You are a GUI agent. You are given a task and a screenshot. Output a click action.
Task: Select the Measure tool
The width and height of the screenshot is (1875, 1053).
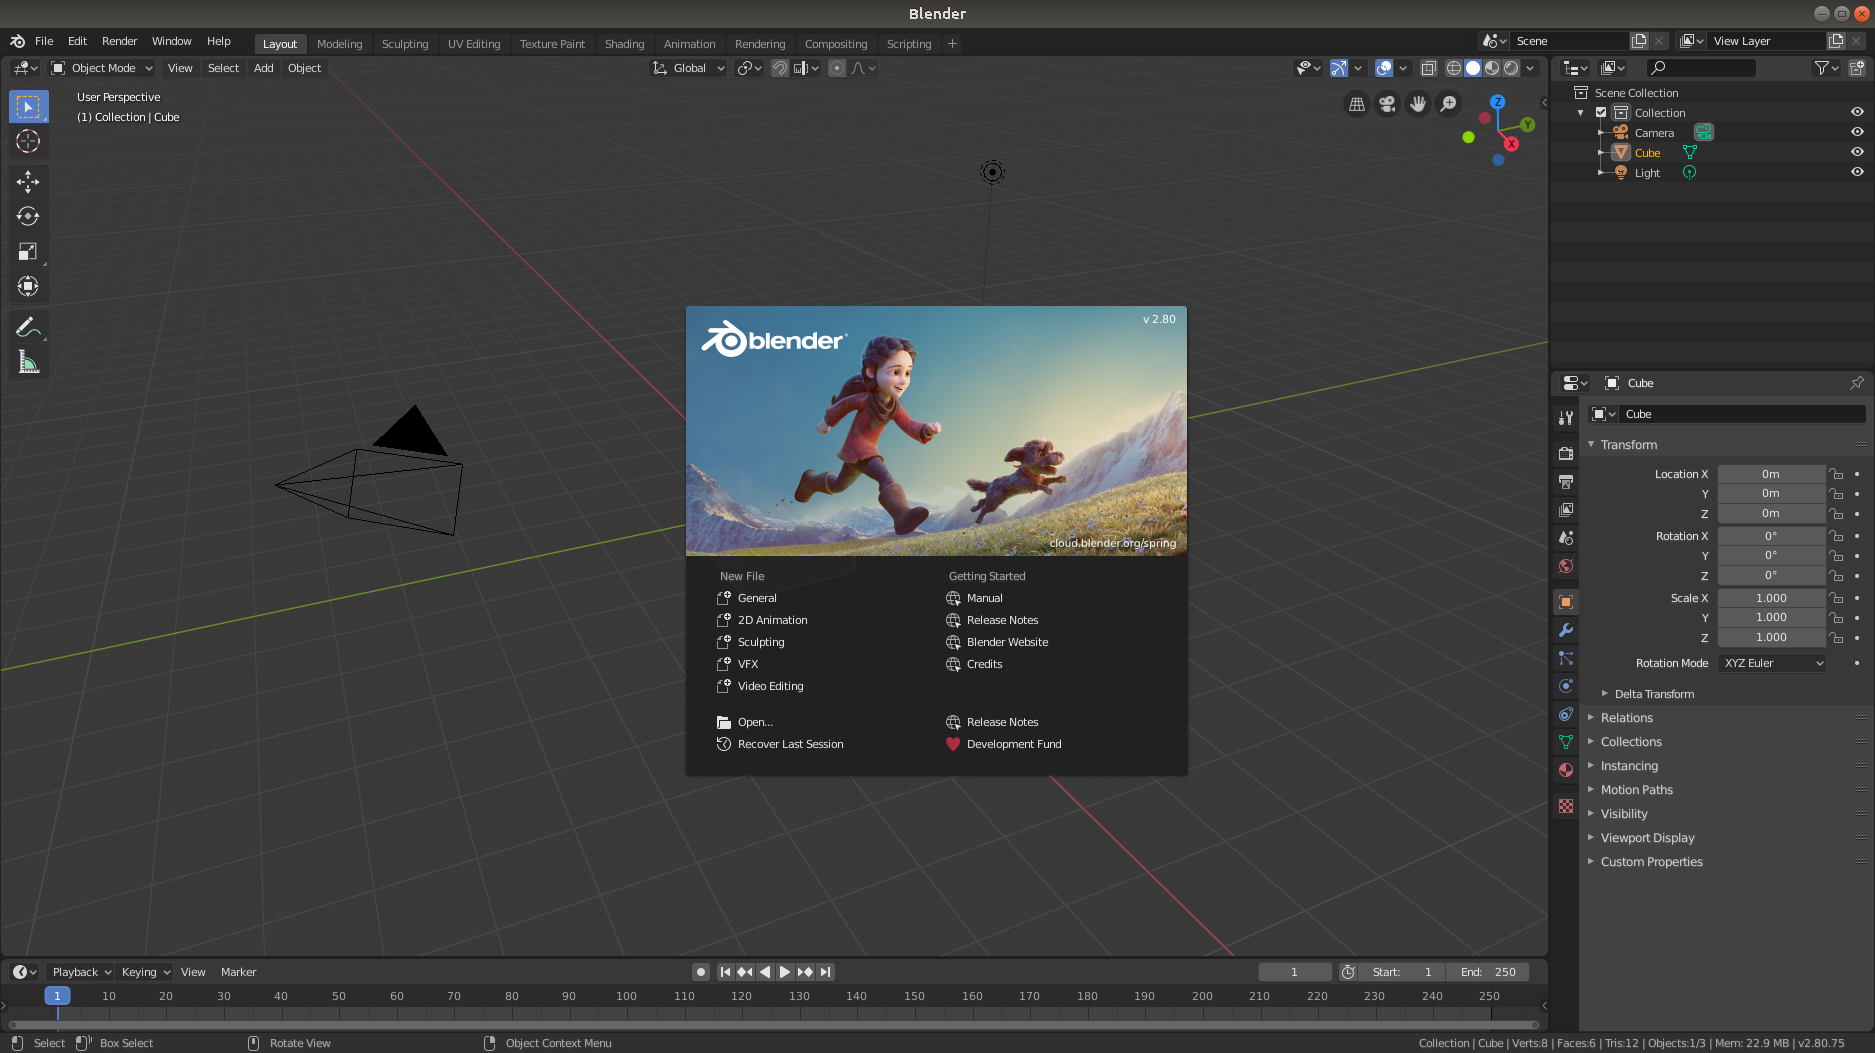[x=28, y=363]
